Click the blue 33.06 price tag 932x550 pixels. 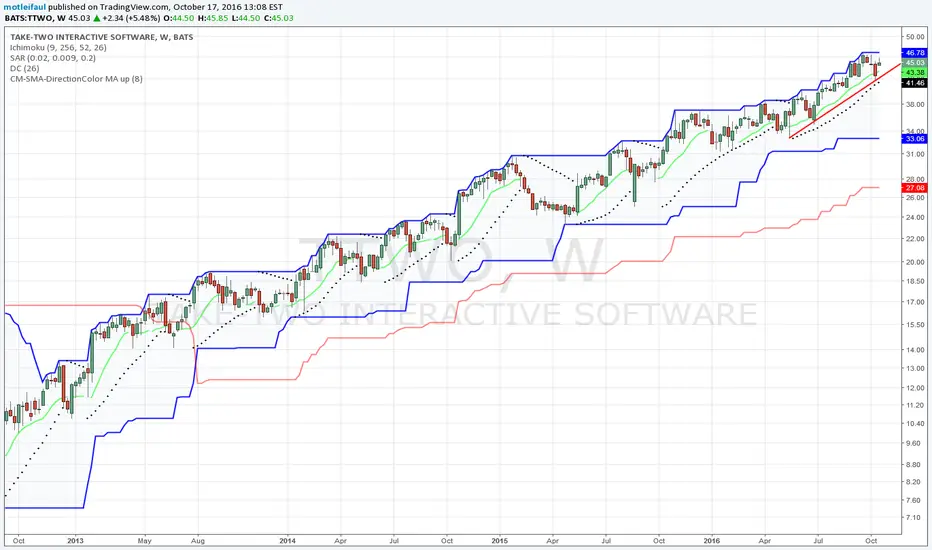coord(915,139)
